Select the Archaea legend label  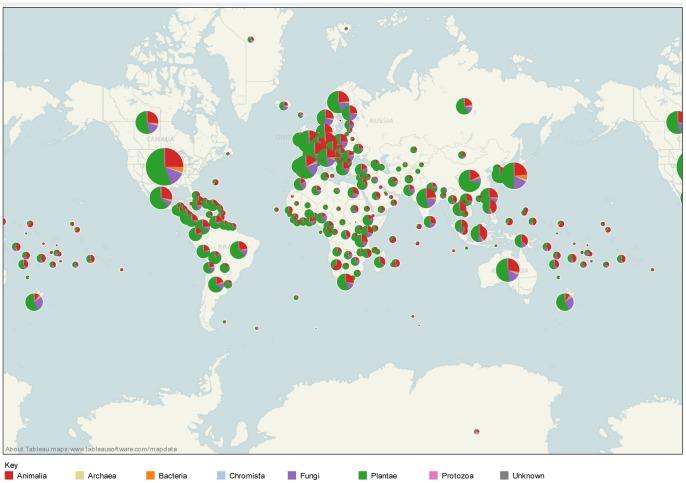point(101,475)
